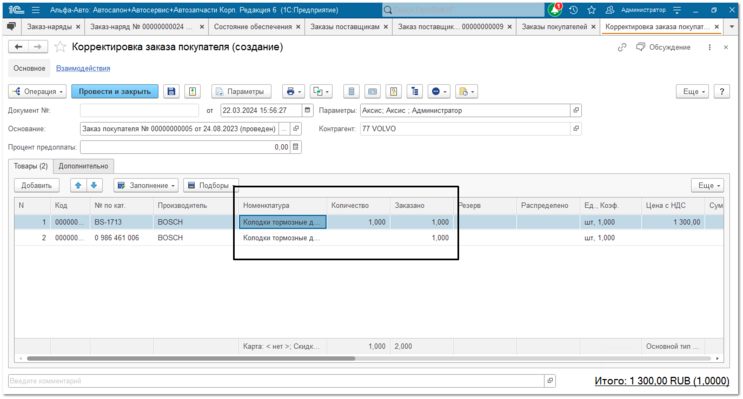Viewport: 743px width, 399px height.
Task: Switch to Заказы покупателей tab
Action: pos(554,27)
